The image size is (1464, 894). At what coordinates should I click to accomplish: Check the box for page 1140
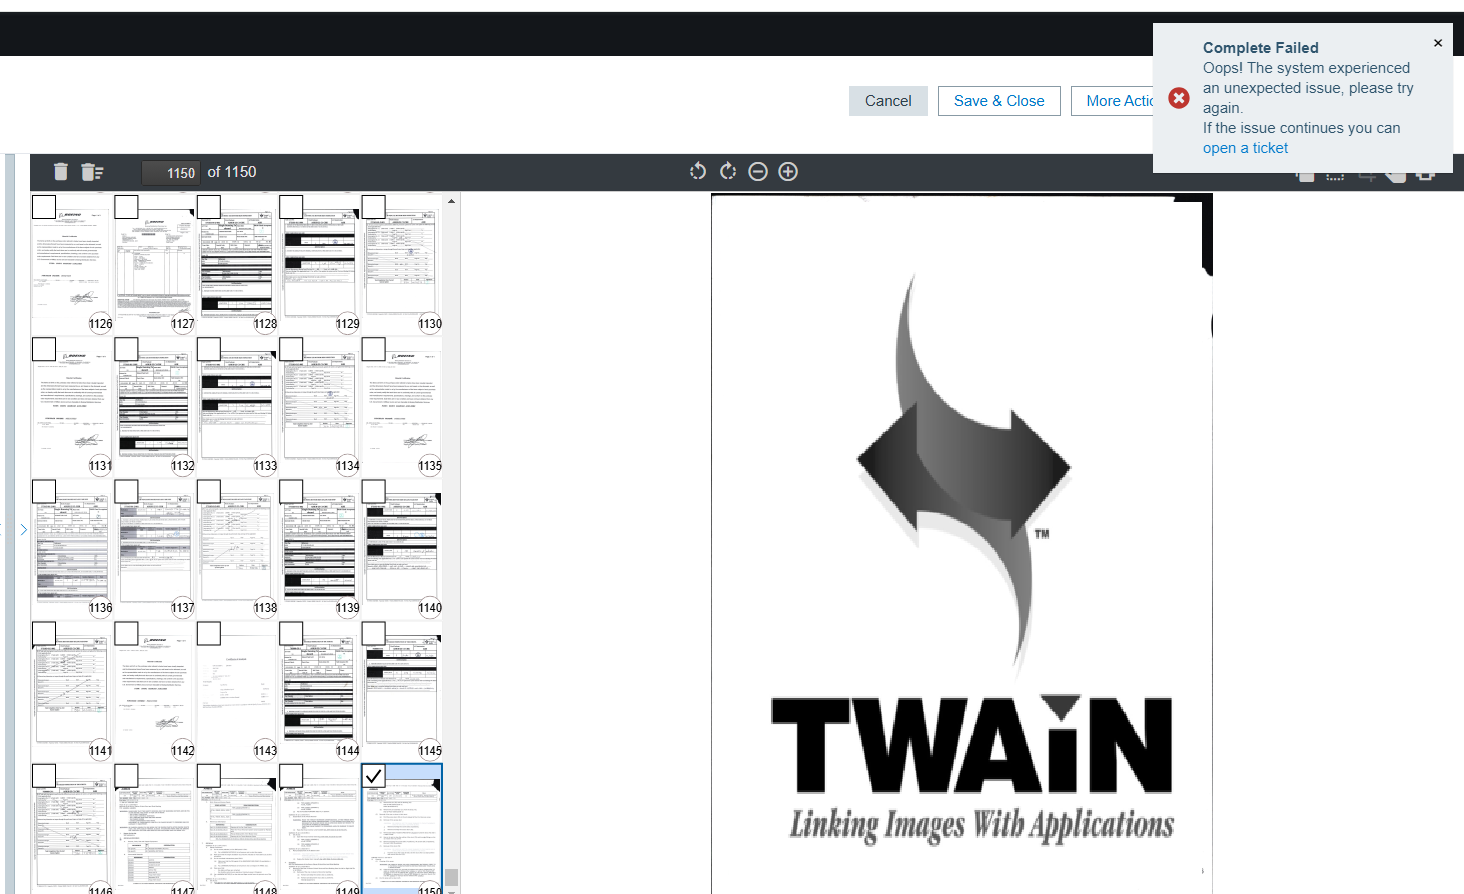(x=373, y=491)
